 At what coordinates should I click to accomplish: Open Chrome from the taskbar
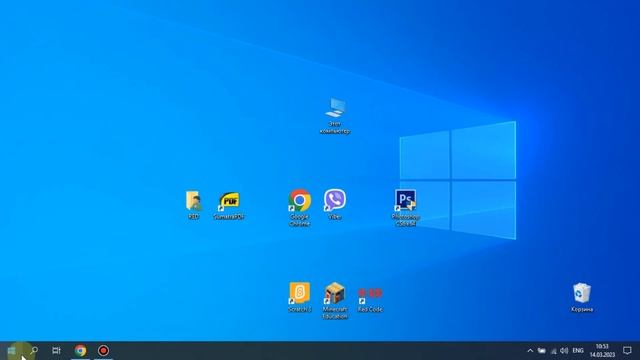[80, 351]
